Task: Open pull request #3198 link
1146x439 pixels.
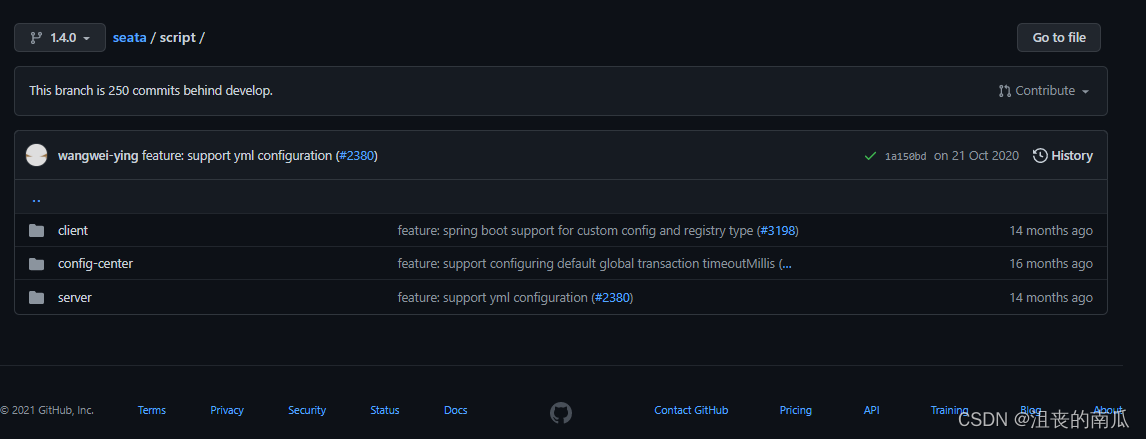Action: click(x=778, y=231)
